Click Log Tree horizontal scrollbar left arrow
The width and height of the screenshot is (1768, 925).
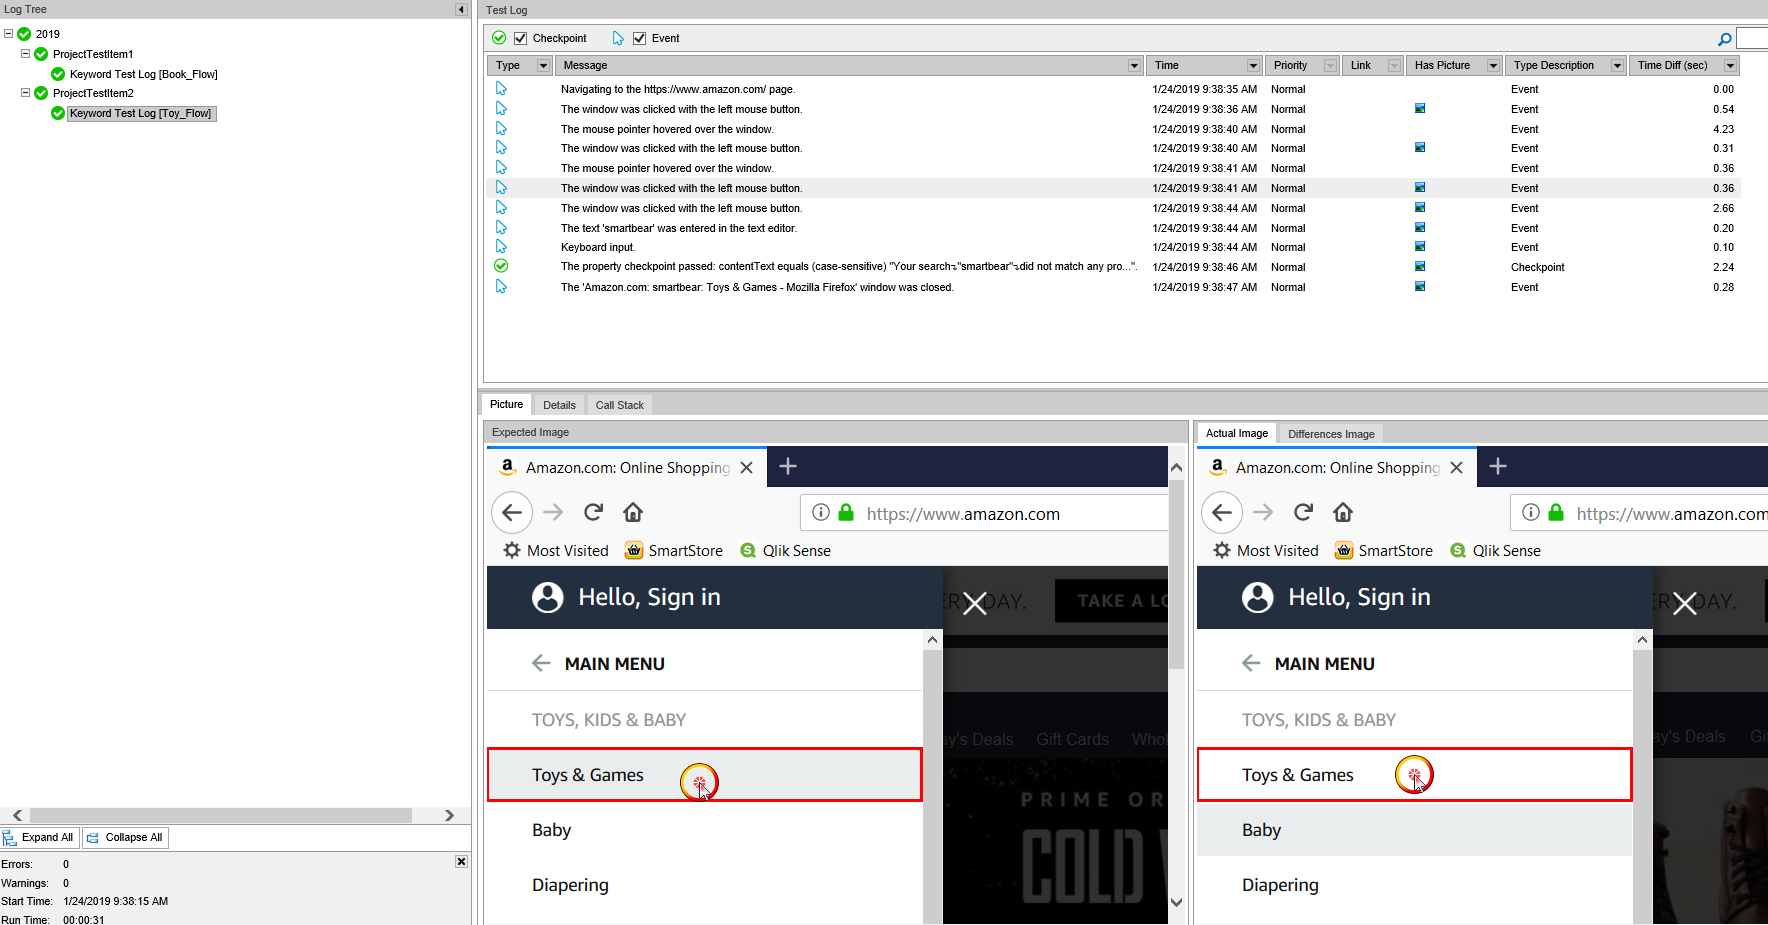(17, 815)
